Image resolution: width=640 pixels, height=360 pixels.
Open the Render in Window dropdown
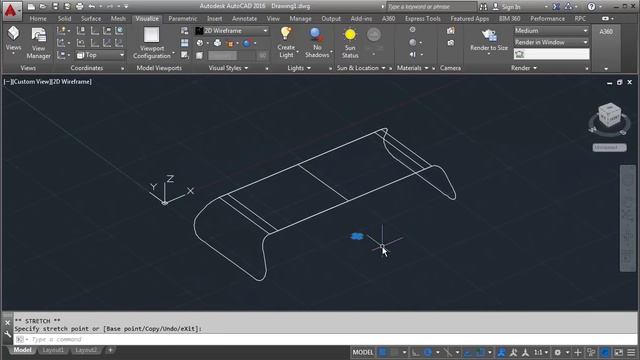551,42
